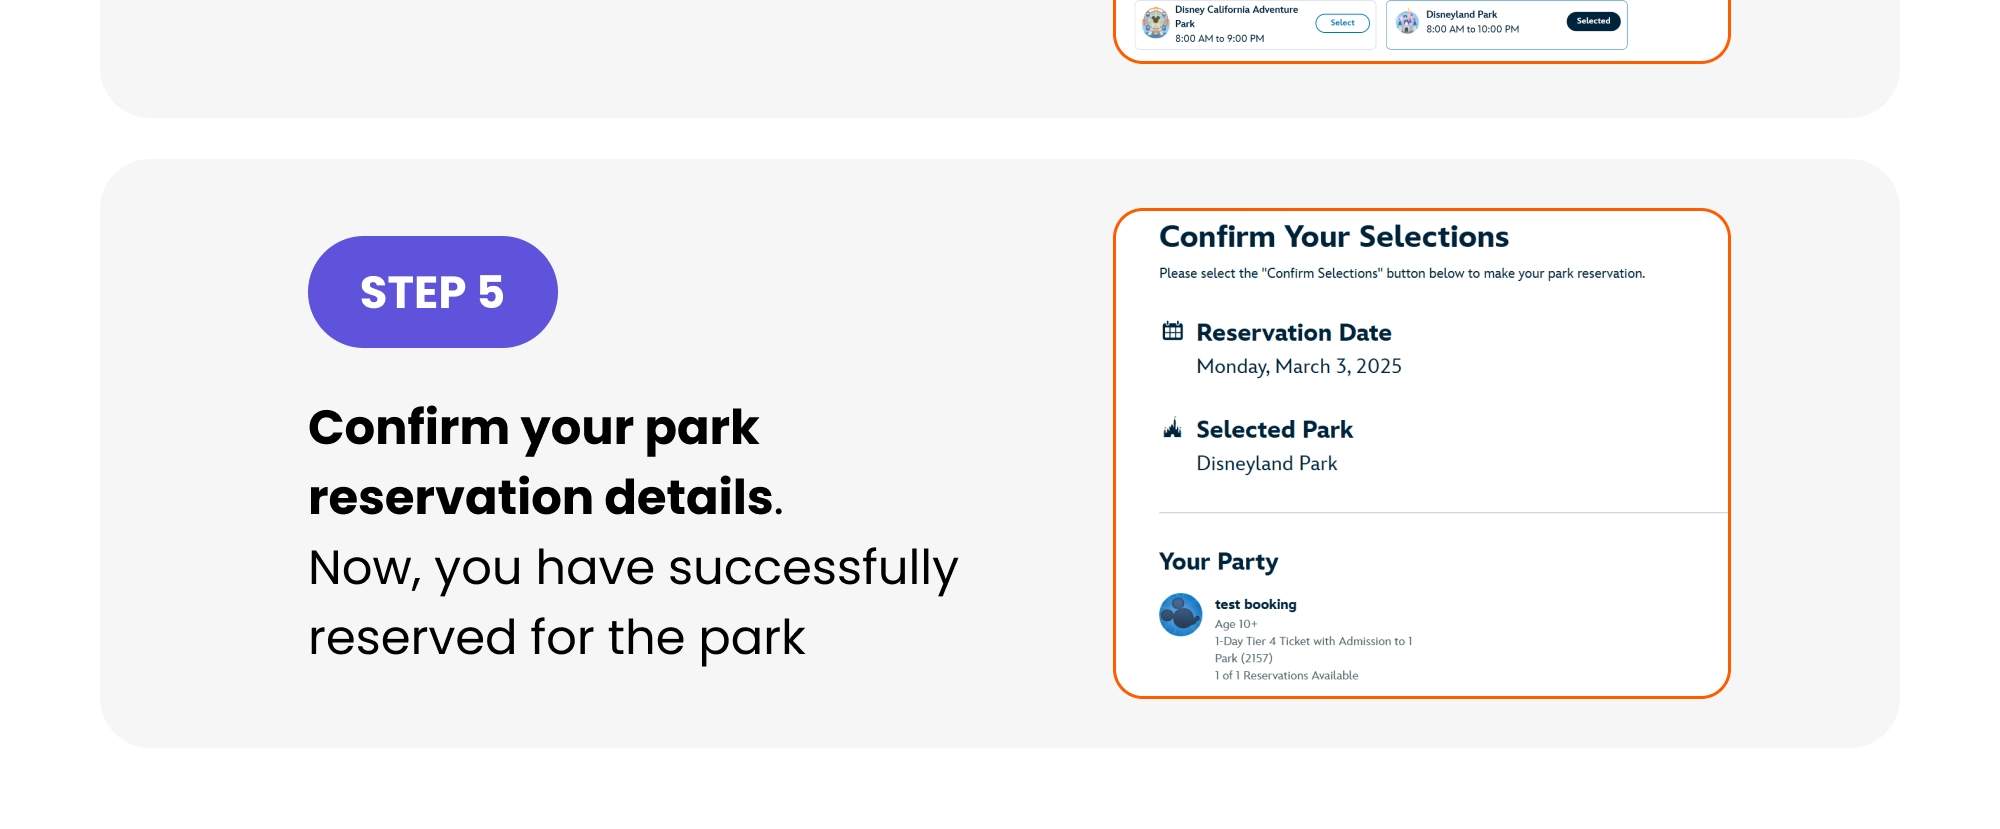
Task: Expand the Your Party section
Action: pyautogui.click(x=1218, y=562)
